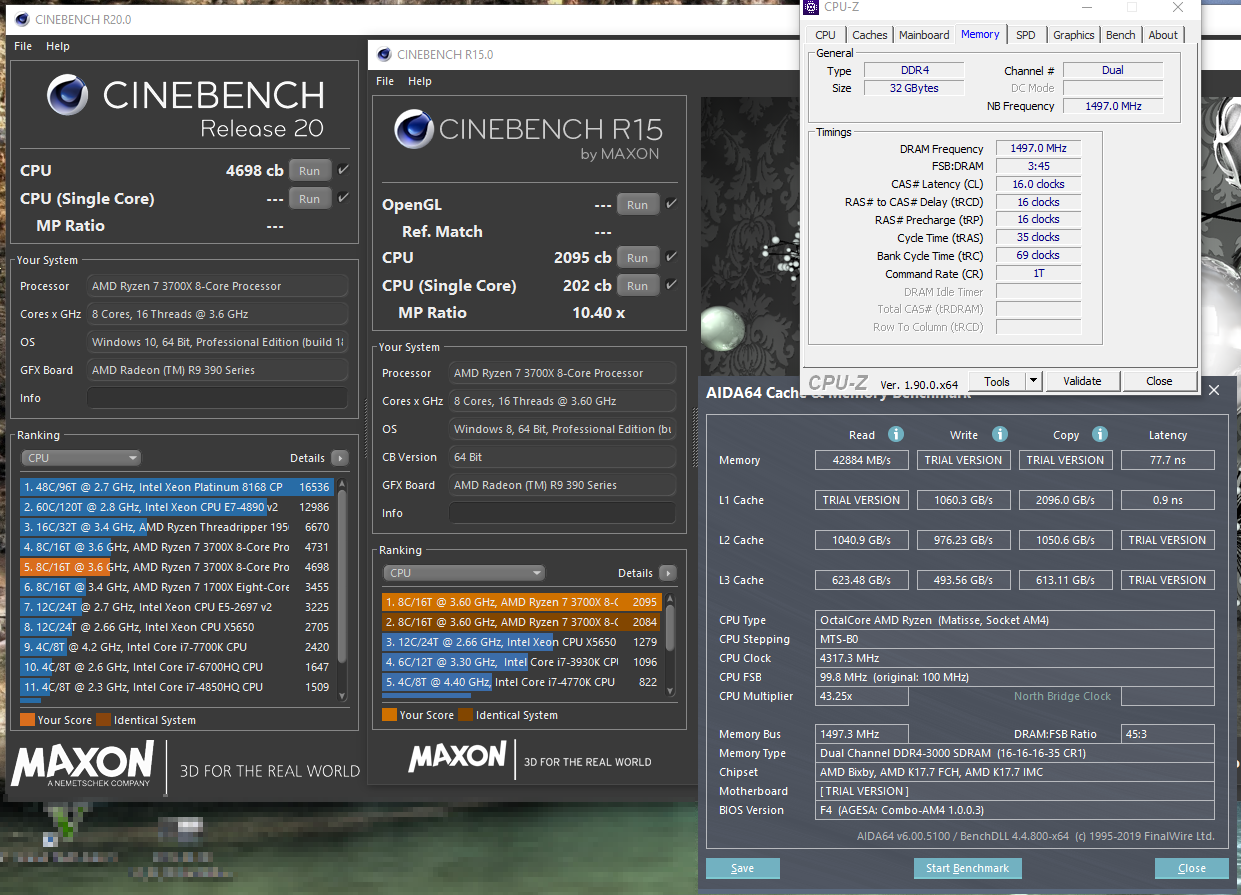1241x895 pixels.
Task: Toggle the R20 CPU Single Core checkbox
Action: (x=343, y=198)
